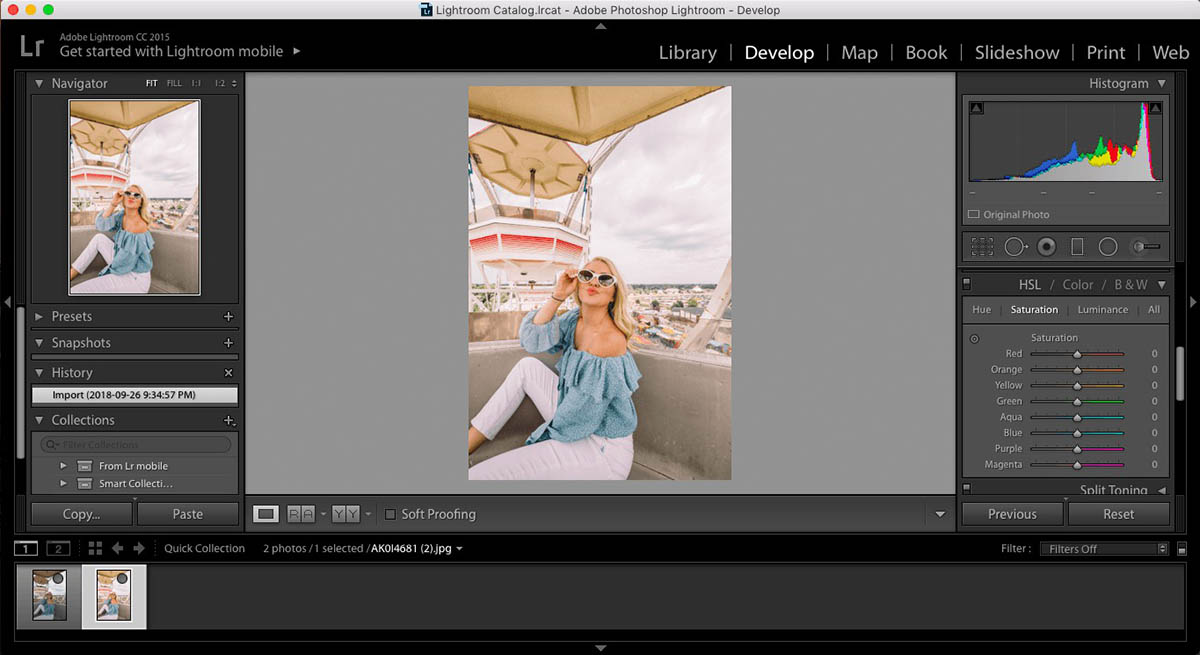Select the Crop Overlay tool
1200x655 pixels.
pyautogui.click(x=981, y=246)
